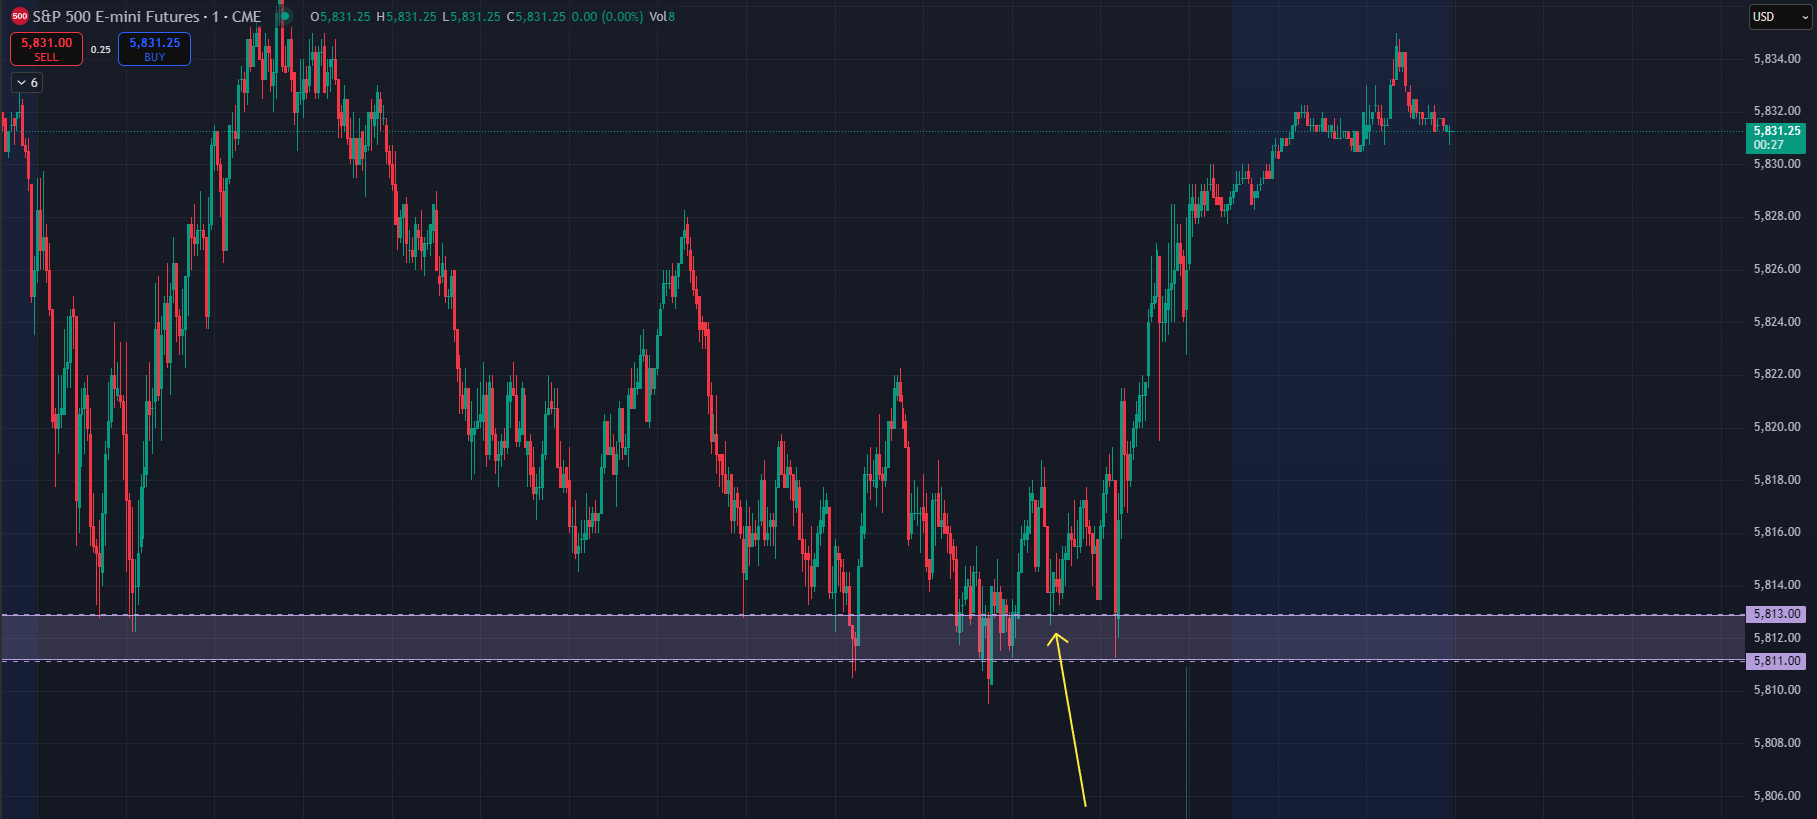Click the SELL 5,831.00 button

coord(46,49)
